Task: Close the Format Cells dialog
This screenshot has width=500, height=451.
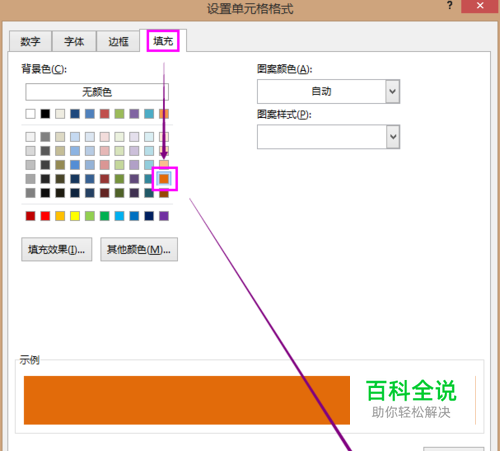Action: pyautogui.click(x=480, y=6)
